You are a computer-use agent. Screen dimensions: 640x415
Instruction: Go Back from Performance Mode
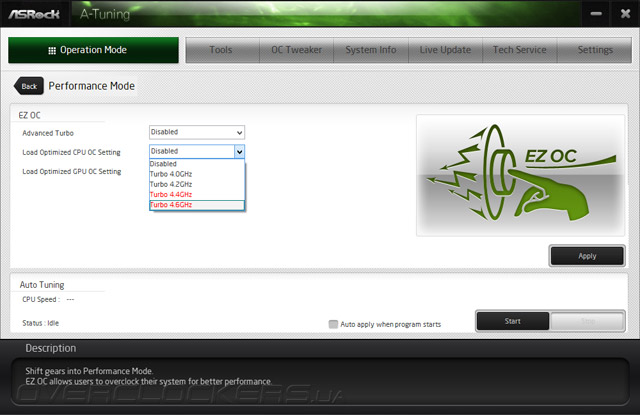pos(29,86)
